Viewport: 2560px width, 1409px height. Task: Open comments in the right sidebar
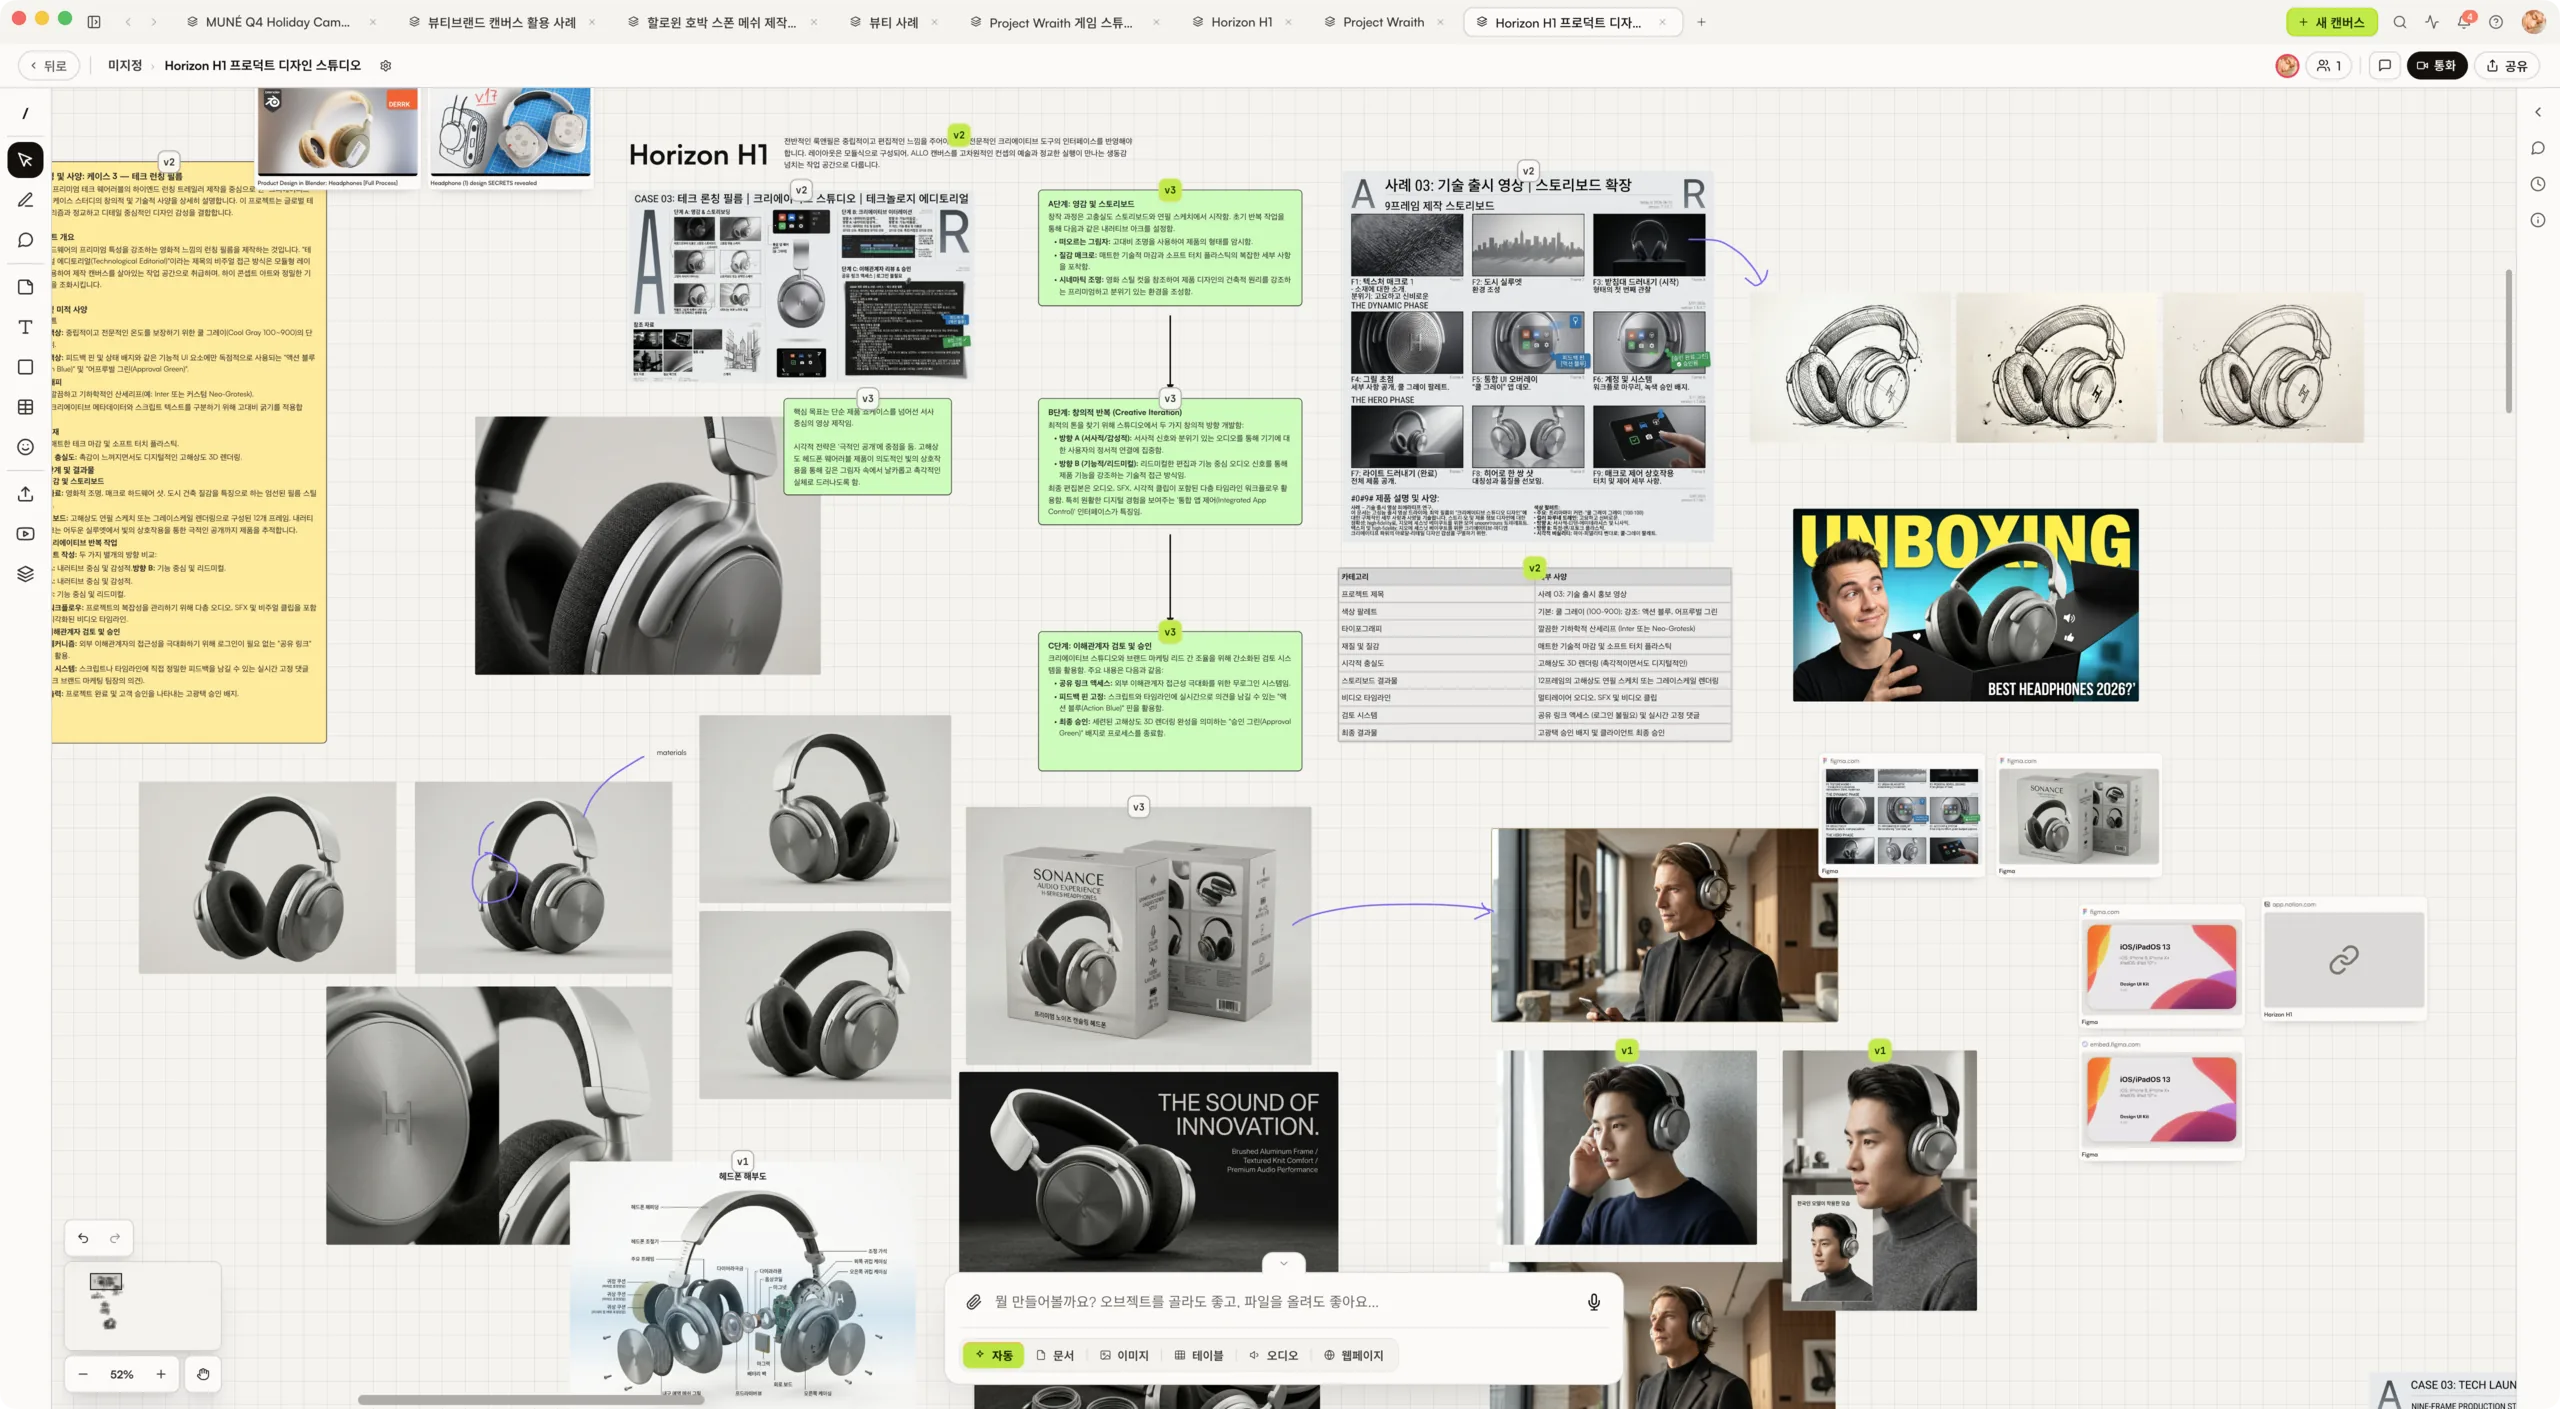[2538, 149]
